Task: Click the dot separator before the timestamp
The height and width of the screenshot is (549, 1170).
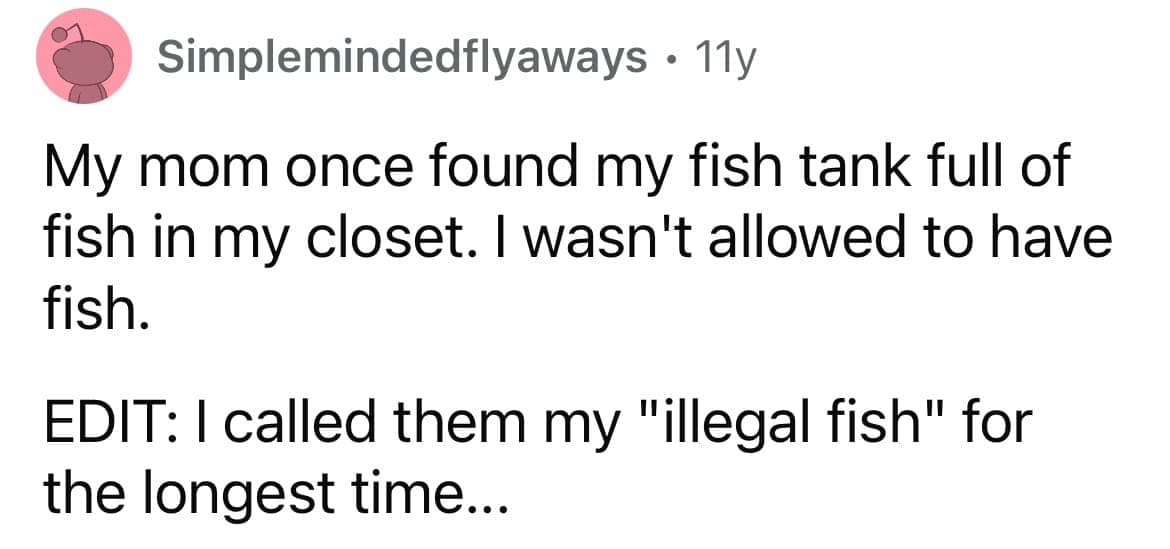Action: coord(672,59)
